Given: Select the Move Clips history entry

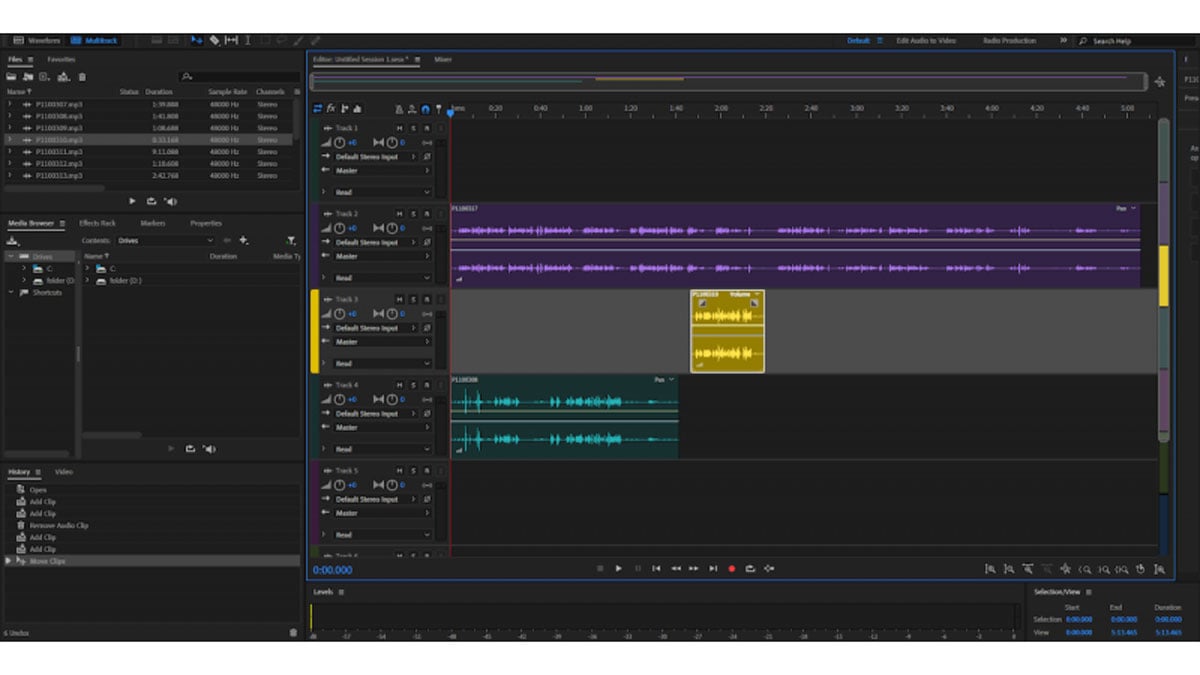Looking at the screenshot, I should coord(150,562).
